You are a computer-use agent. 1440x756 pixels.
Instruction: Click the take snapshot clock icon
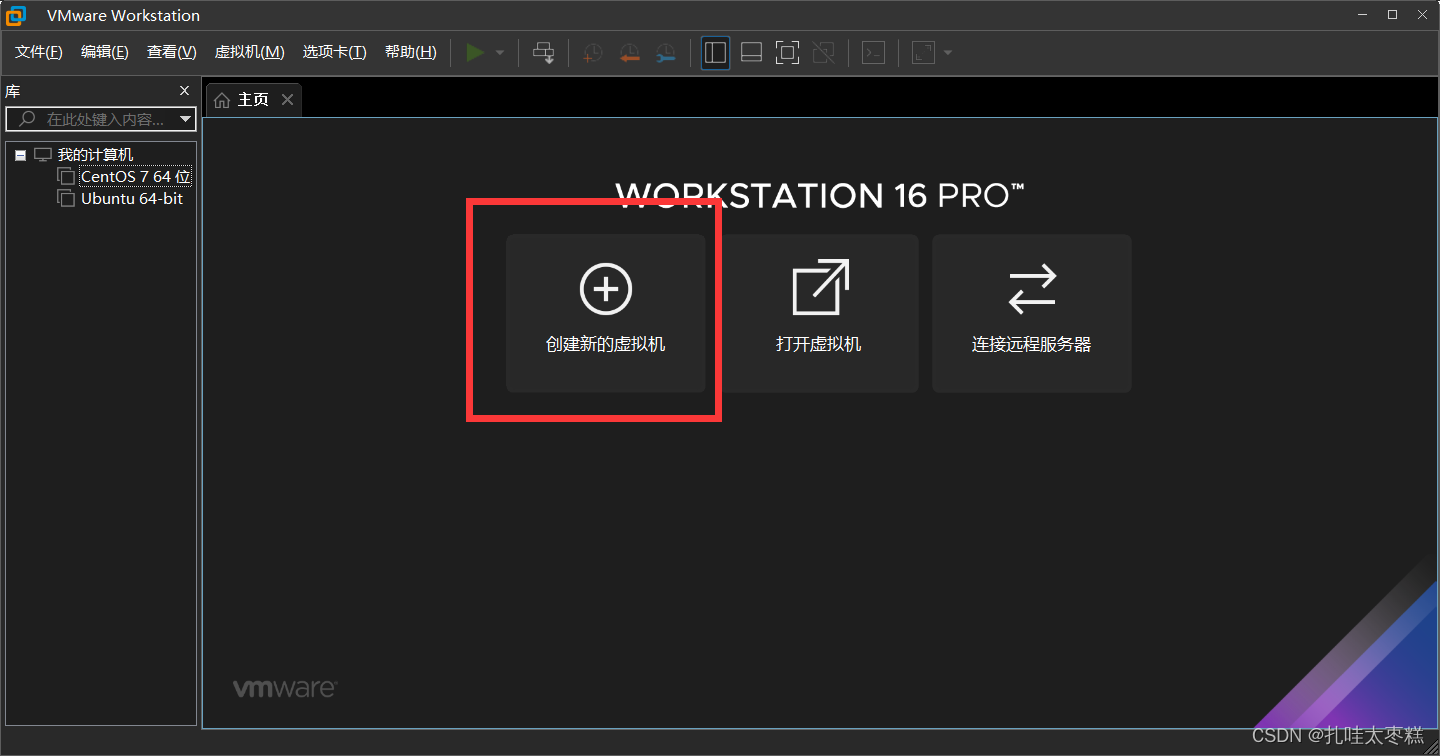(593, 53)
